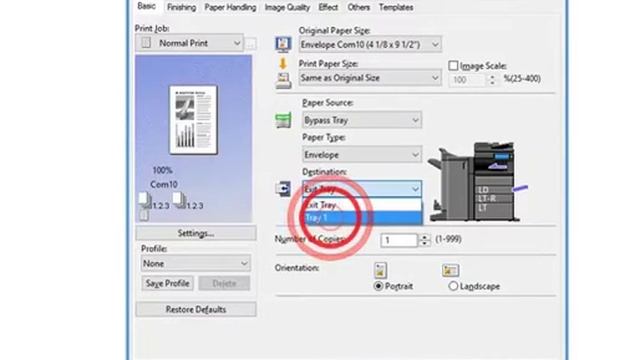Go to the Others tab

358,7
